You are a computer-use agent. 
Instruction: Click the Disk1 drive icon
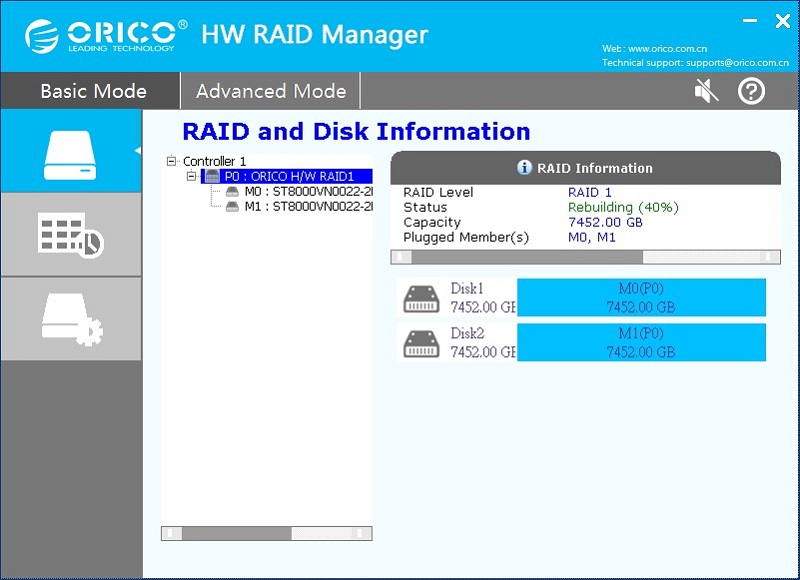(x=420, y=298)
